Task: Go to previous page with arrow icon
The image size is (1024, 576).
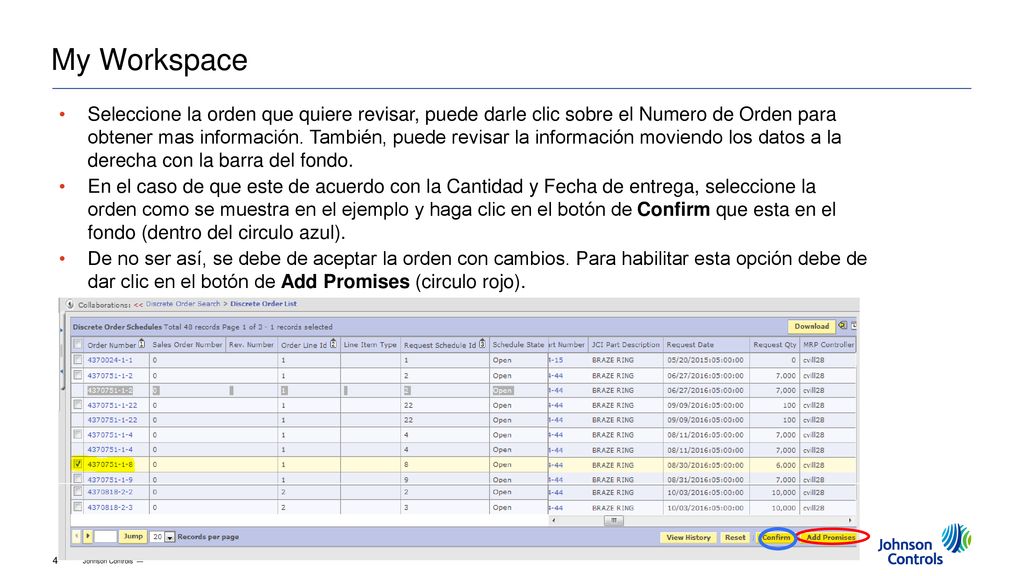Action: (x=76, y=536)
